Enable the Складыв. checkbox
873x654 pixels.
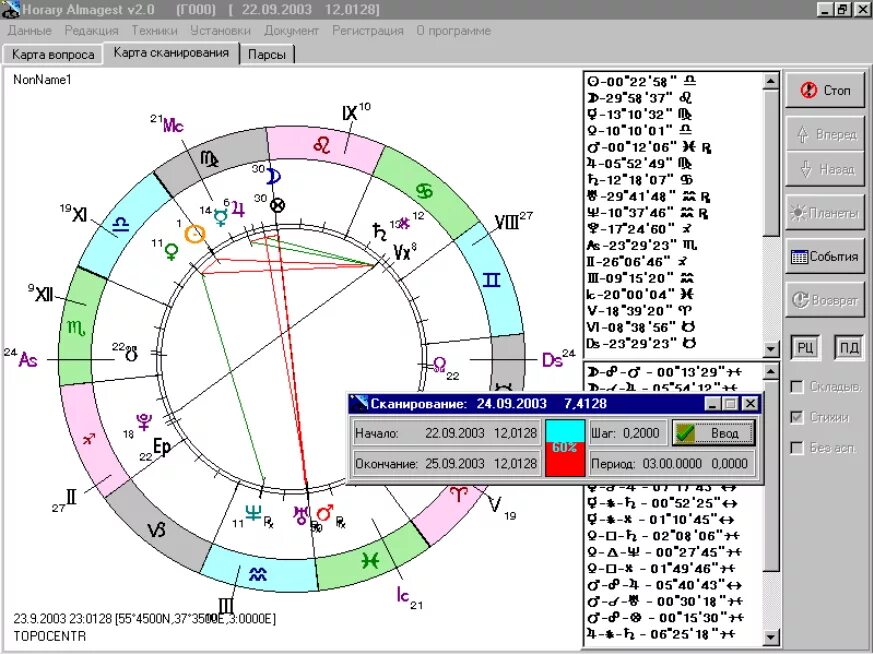(x=797, y=387)
